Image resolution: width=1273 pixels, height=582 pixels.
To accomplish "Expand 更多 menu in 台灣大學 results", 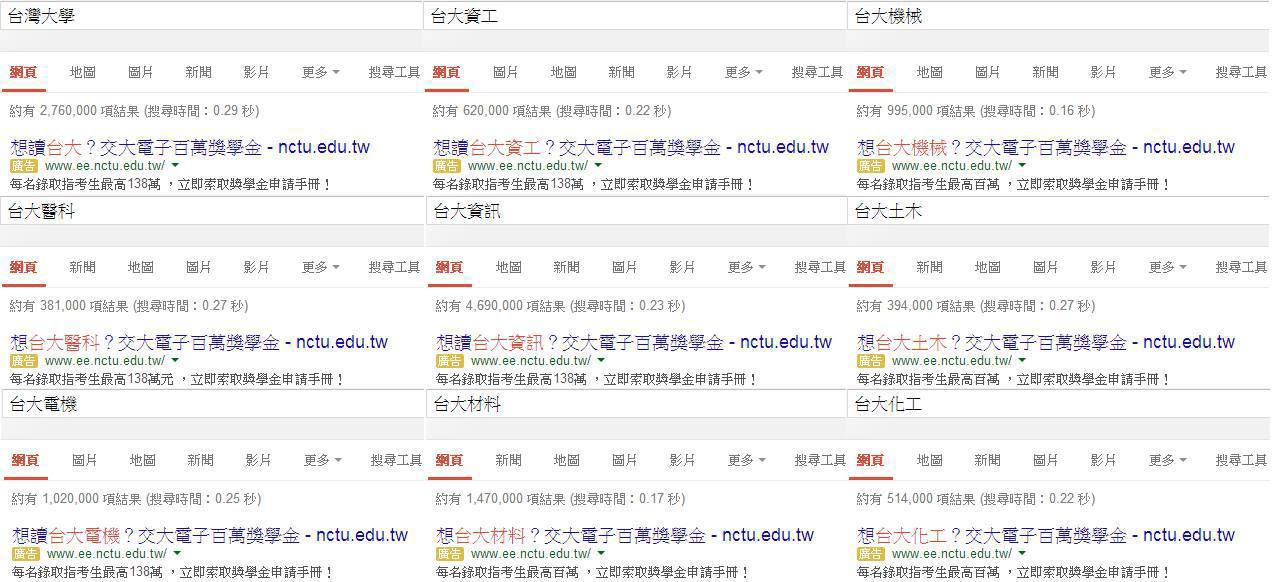I will click(x=320, y=72).
